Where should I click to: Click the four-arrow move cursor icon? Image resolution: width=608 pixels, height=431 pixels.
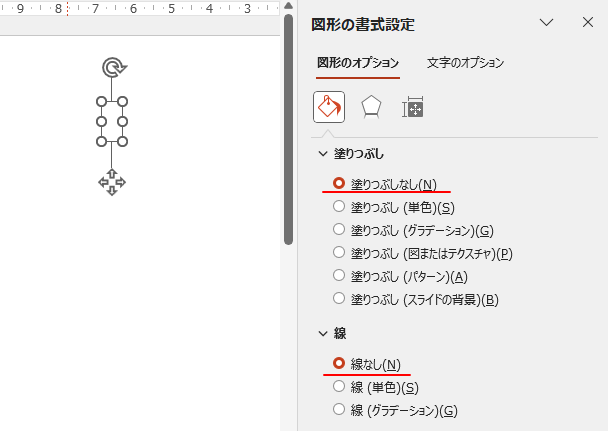tap(112, 182)
